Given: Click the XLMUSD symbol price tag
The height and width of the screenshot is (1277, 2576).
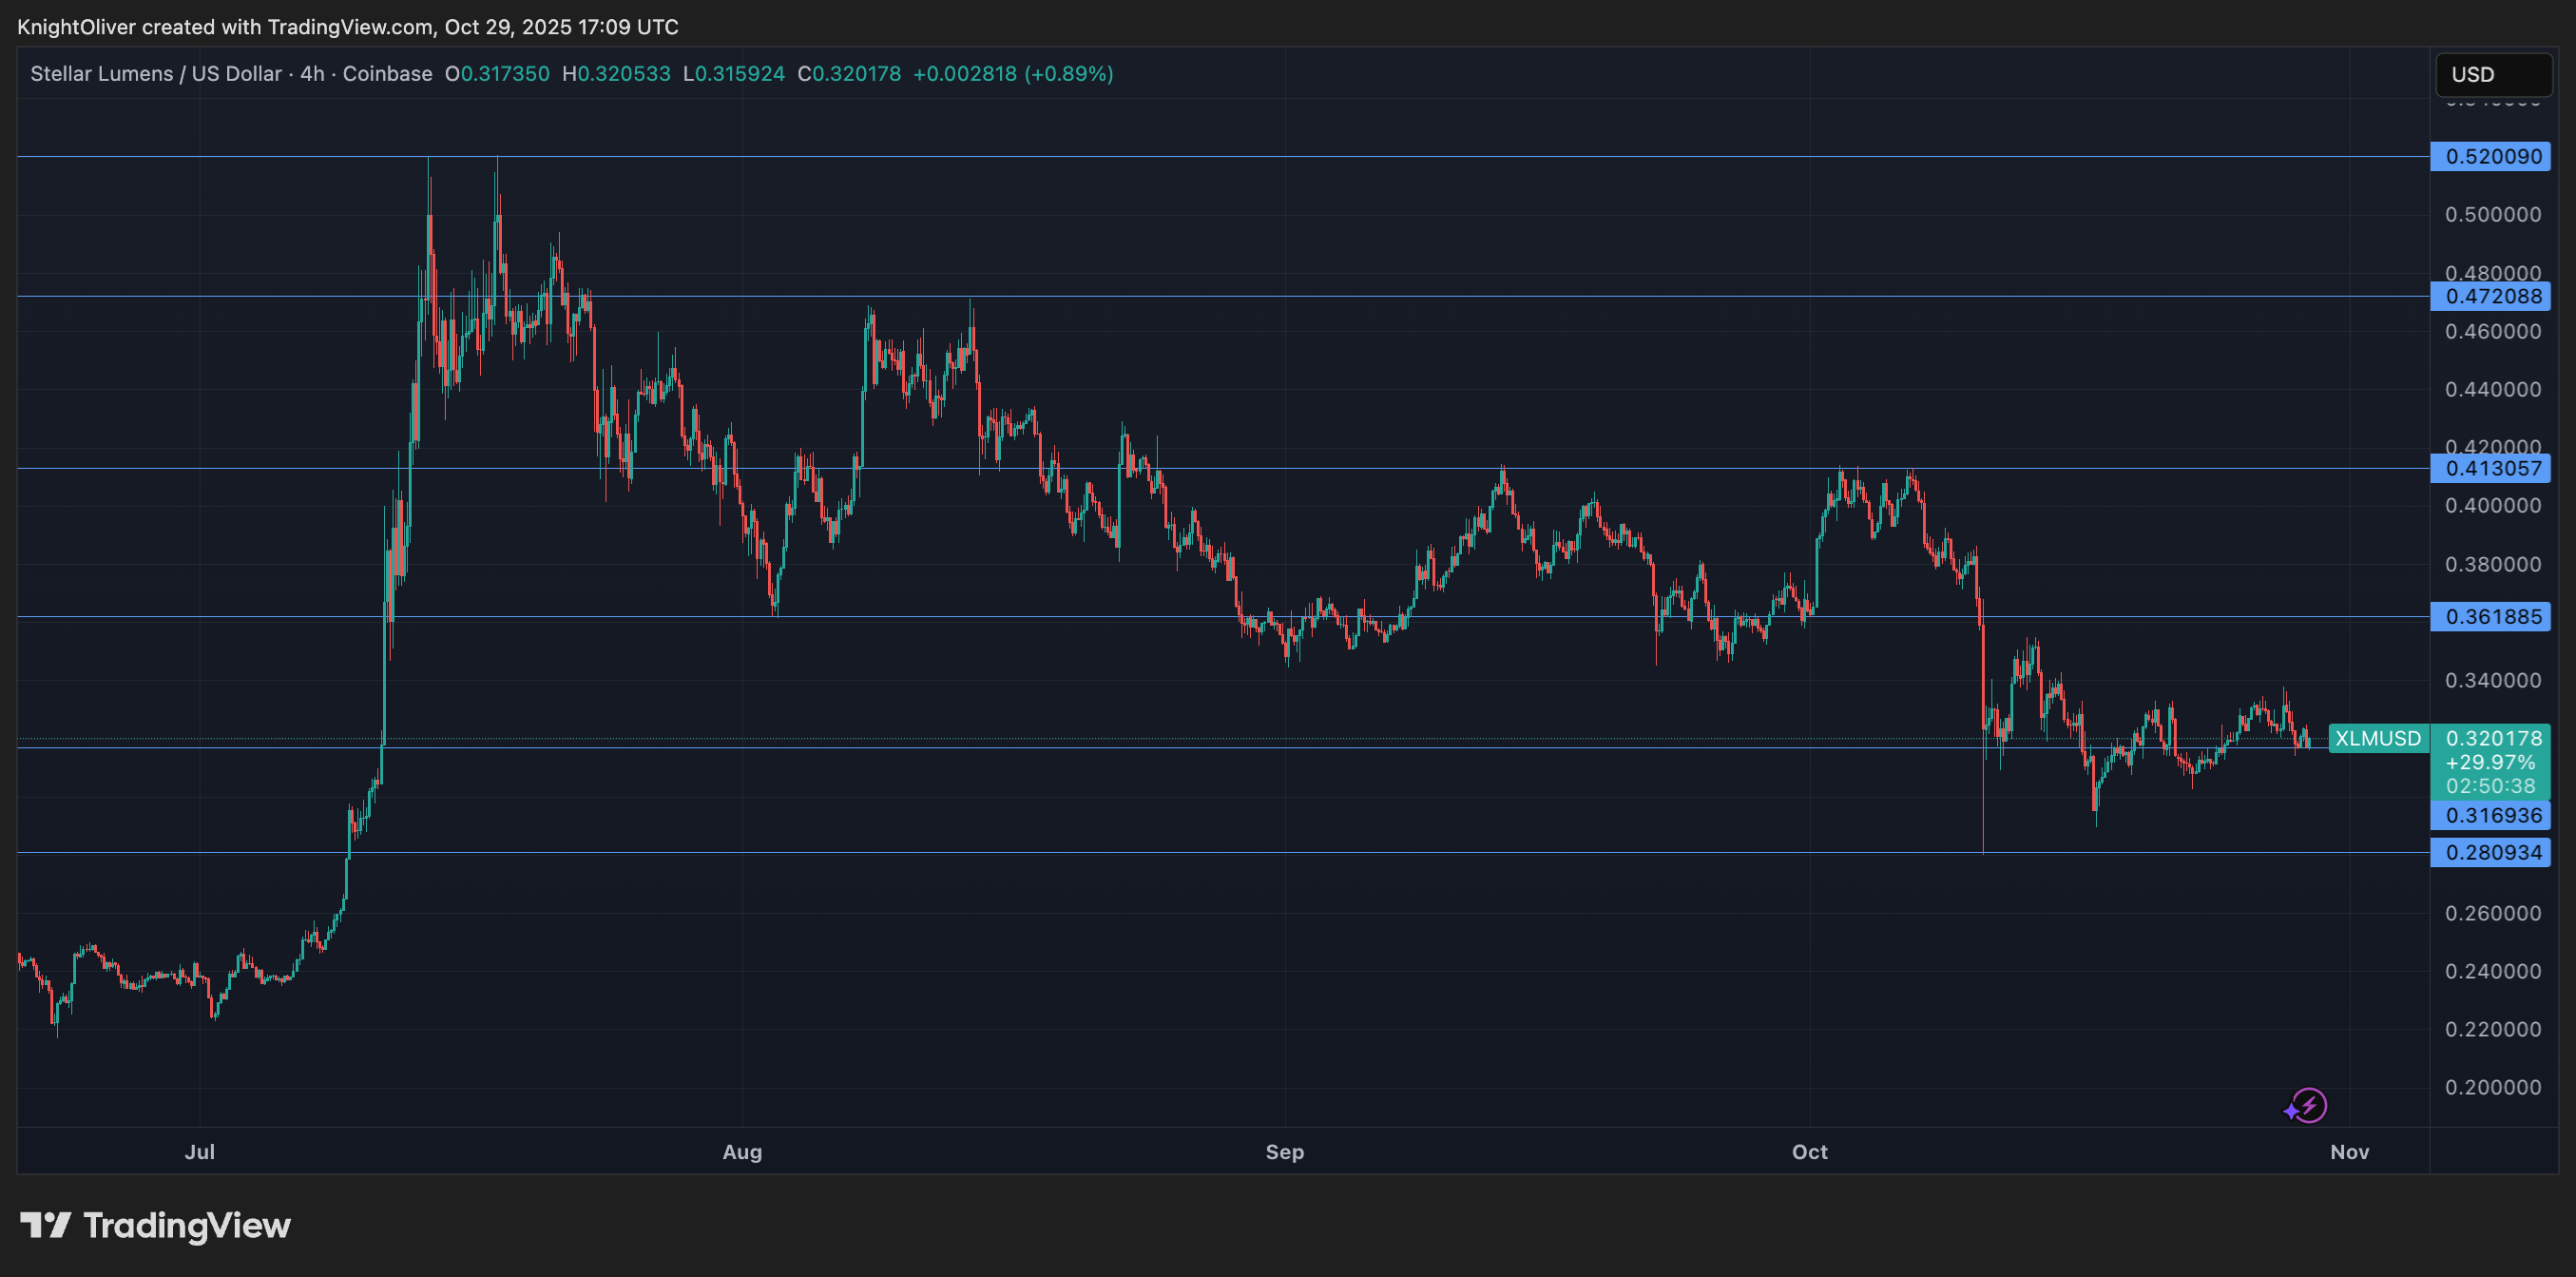Looking at the screenshot, I should click(2377, 738).
